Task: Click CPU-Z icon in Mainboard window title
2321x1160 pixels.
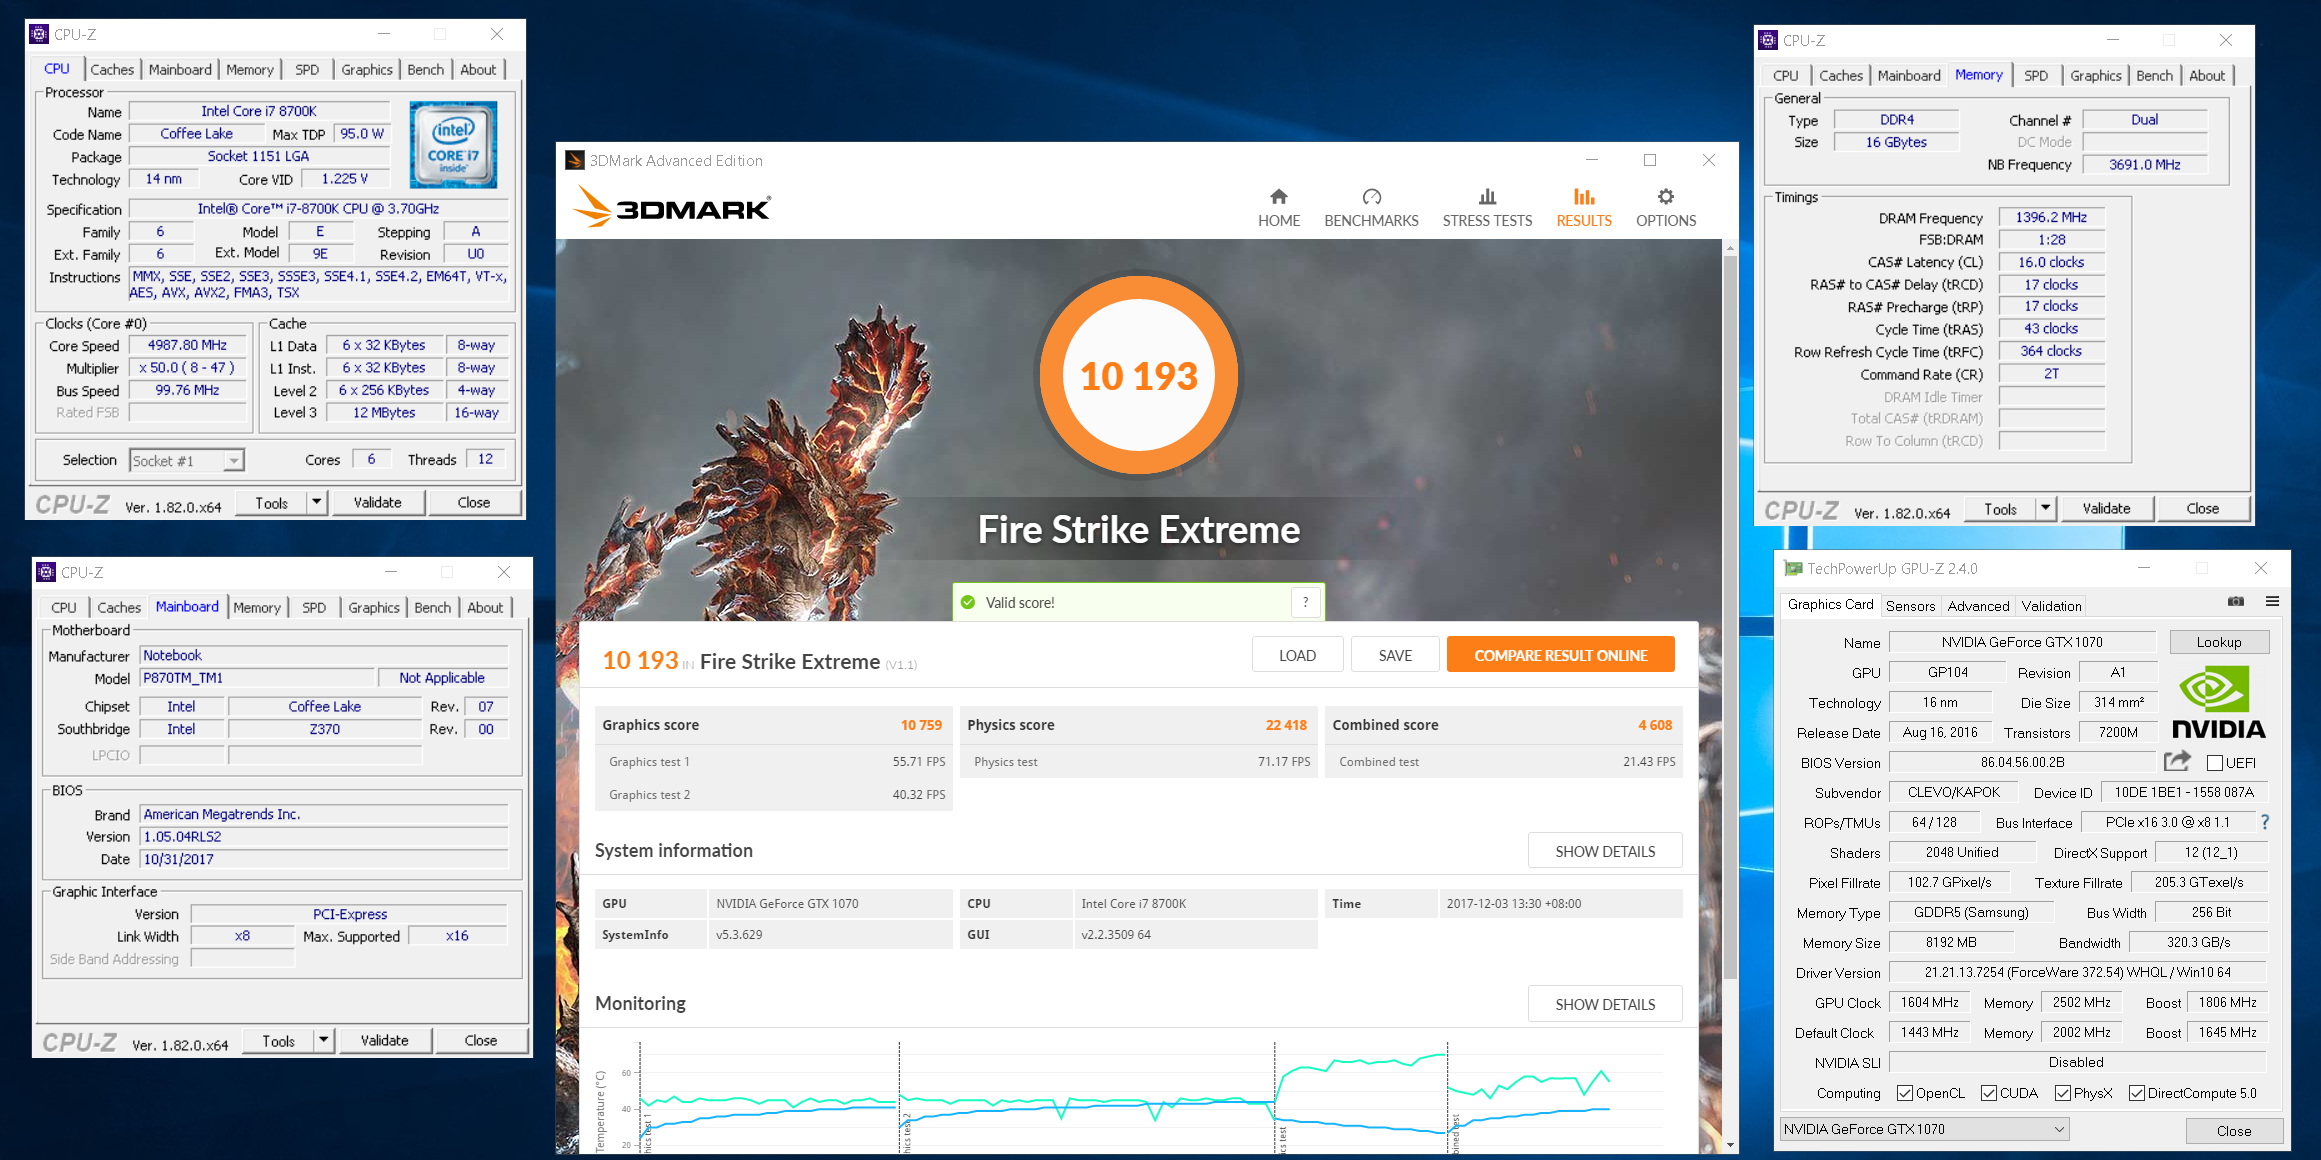Action: pos(46,572)
